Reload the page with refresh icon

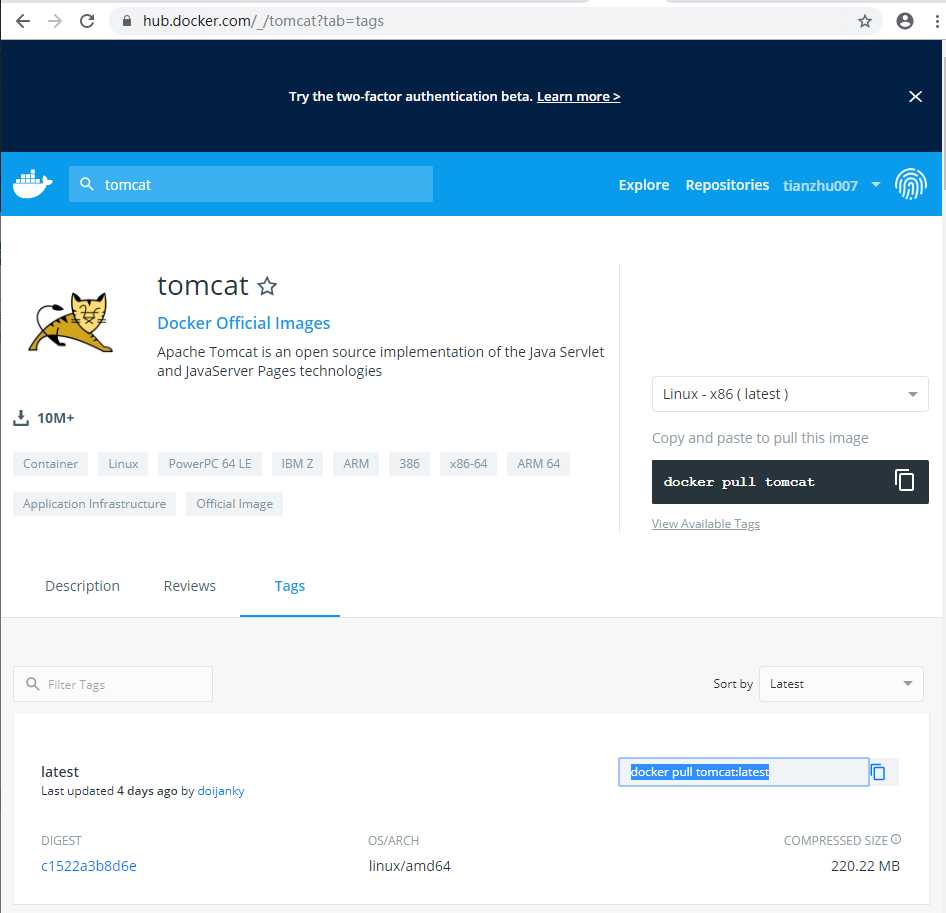point(87,21)
